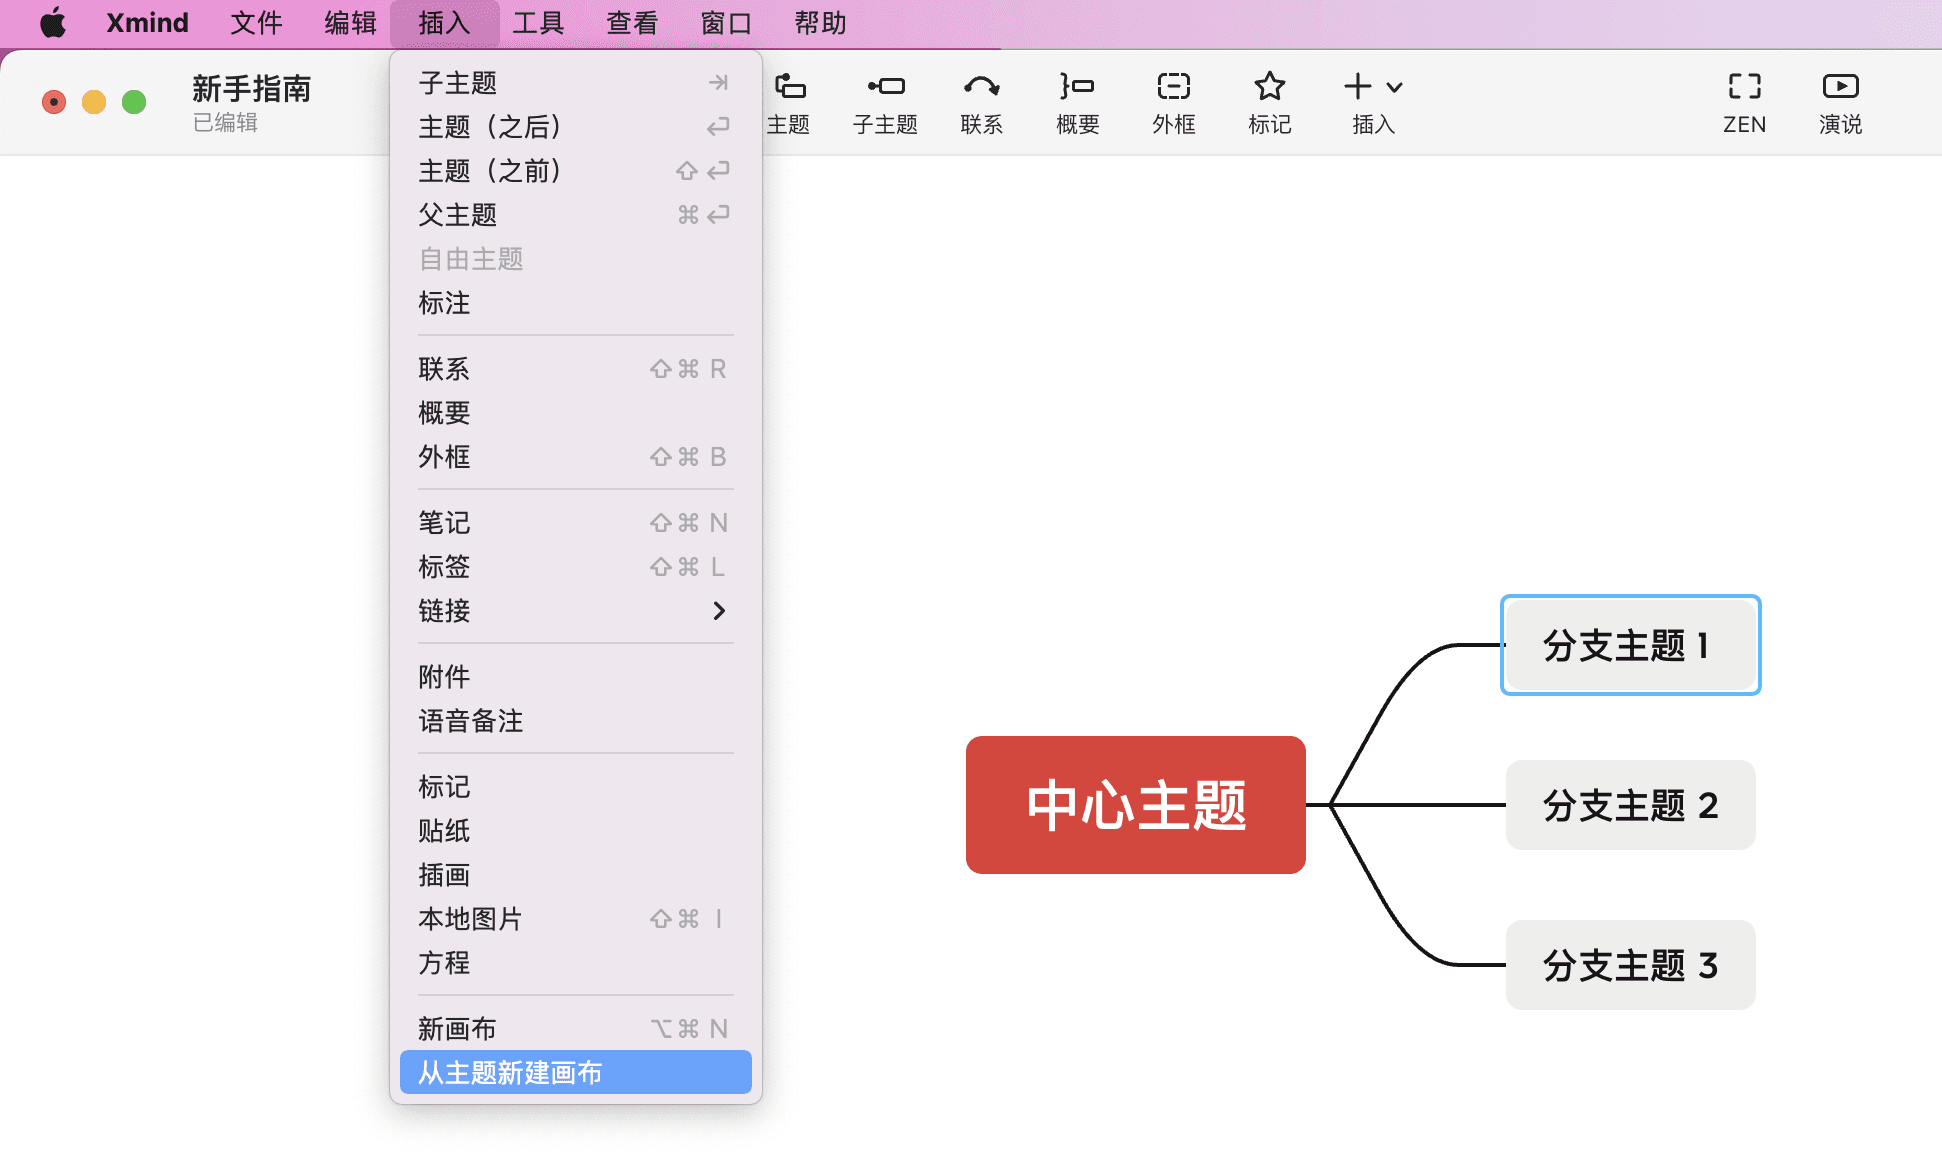The width and height of the screenshot is (1942, 1166).
Task: Open markers with the 标记 star icon
Action: click(1268, 100)
